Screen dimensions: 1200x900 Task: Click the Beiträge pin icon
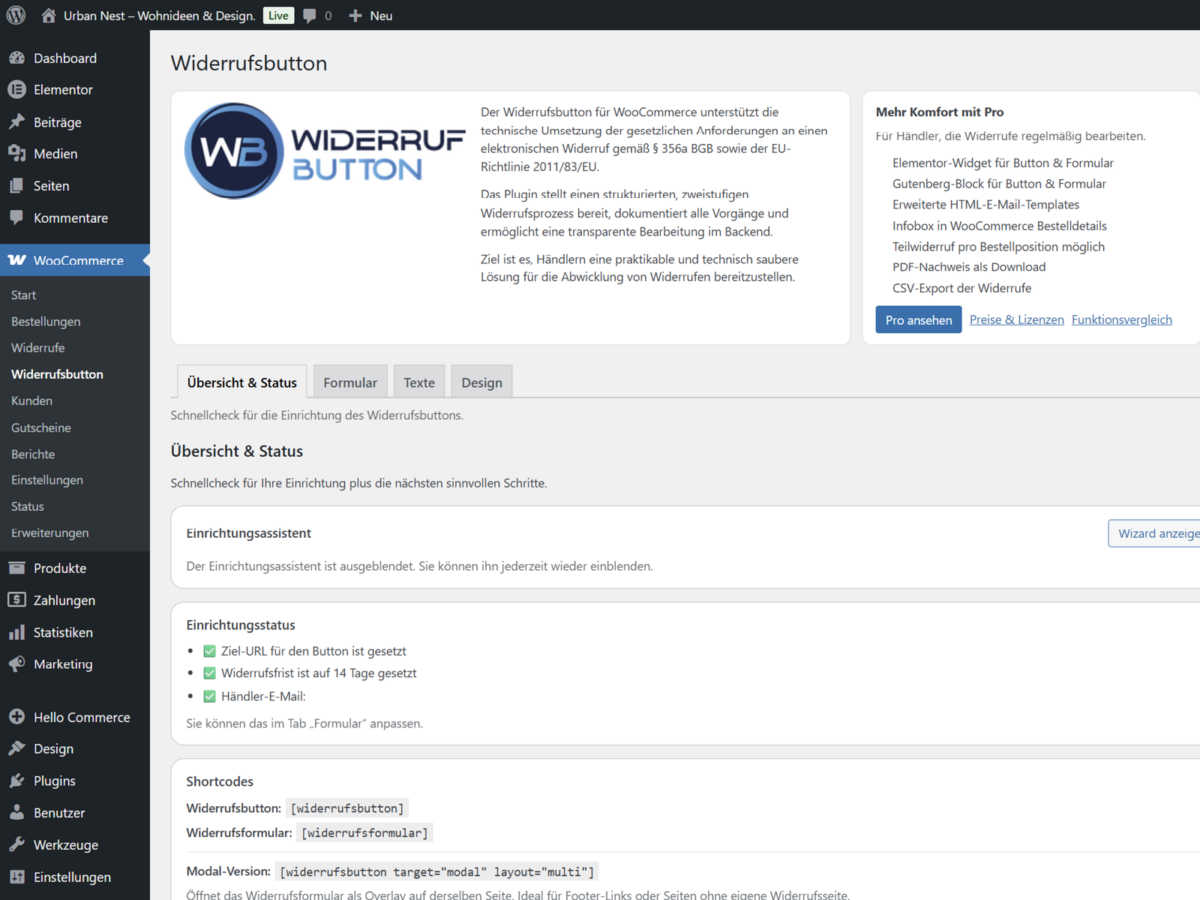16,122
